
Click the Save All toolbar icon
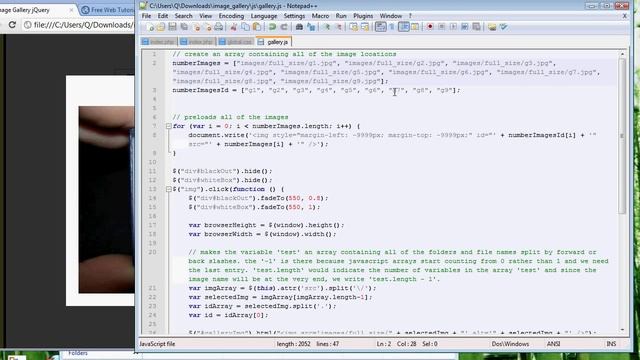pos(184,27)
